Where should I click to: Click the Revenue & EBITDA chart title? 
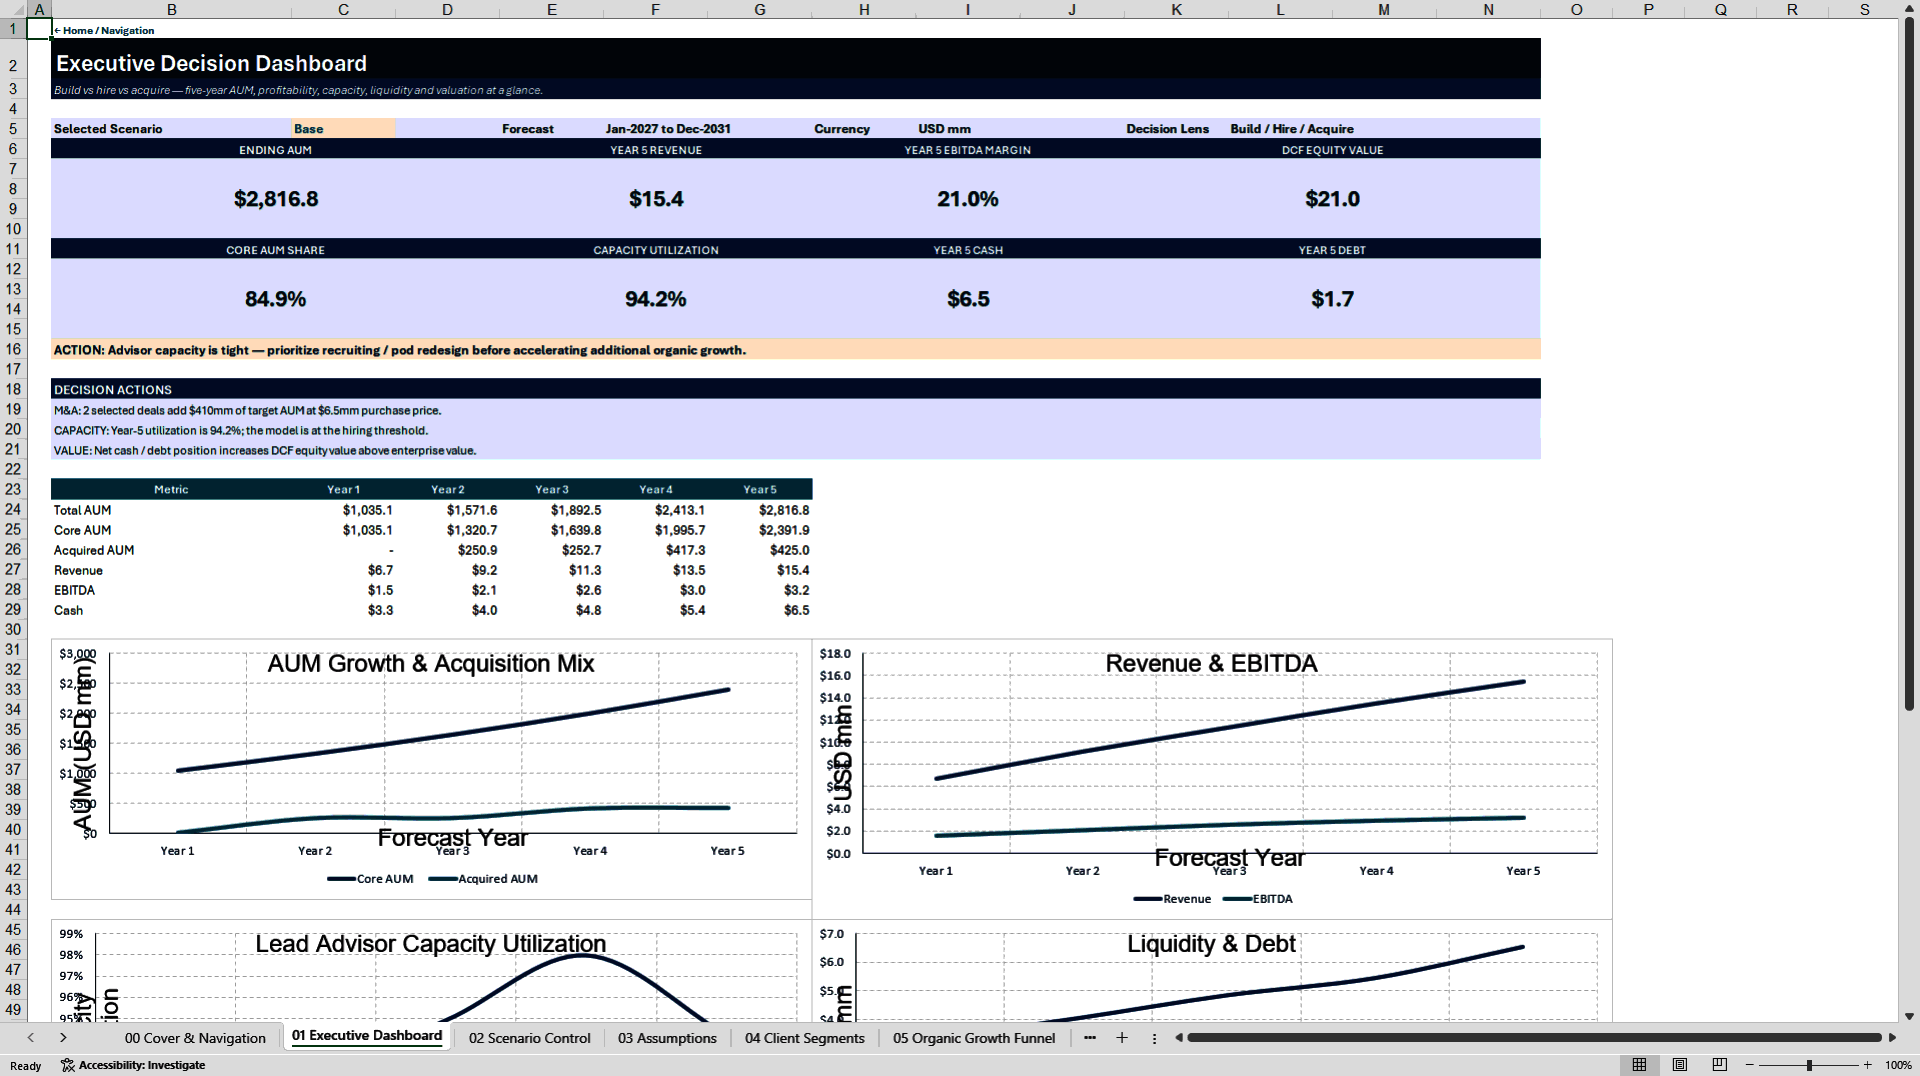[x=1211, y=663]
